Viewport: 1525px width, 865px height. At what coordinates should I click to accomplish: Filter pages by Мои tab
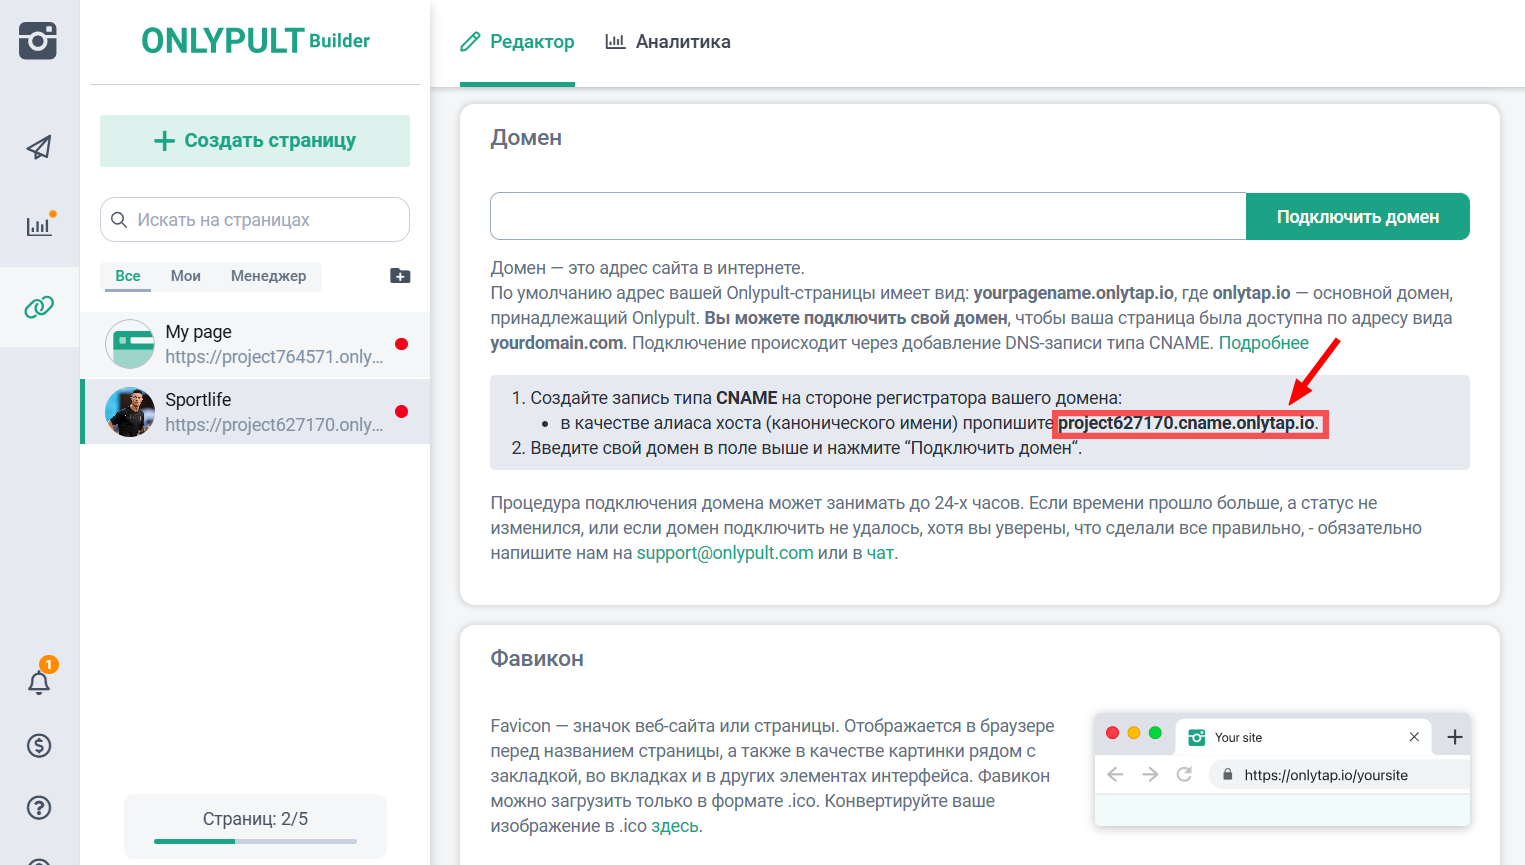point(186,276)
